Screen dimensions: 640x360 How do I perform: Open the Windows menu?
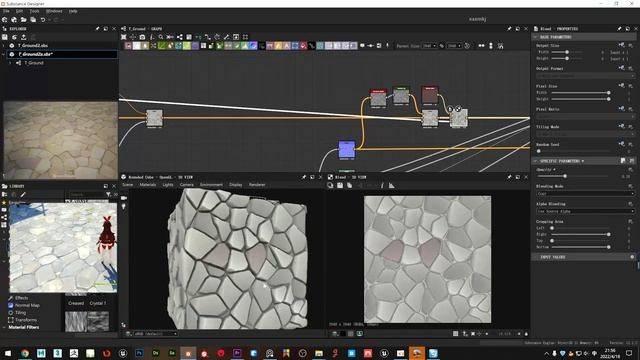tap(54, 11)
